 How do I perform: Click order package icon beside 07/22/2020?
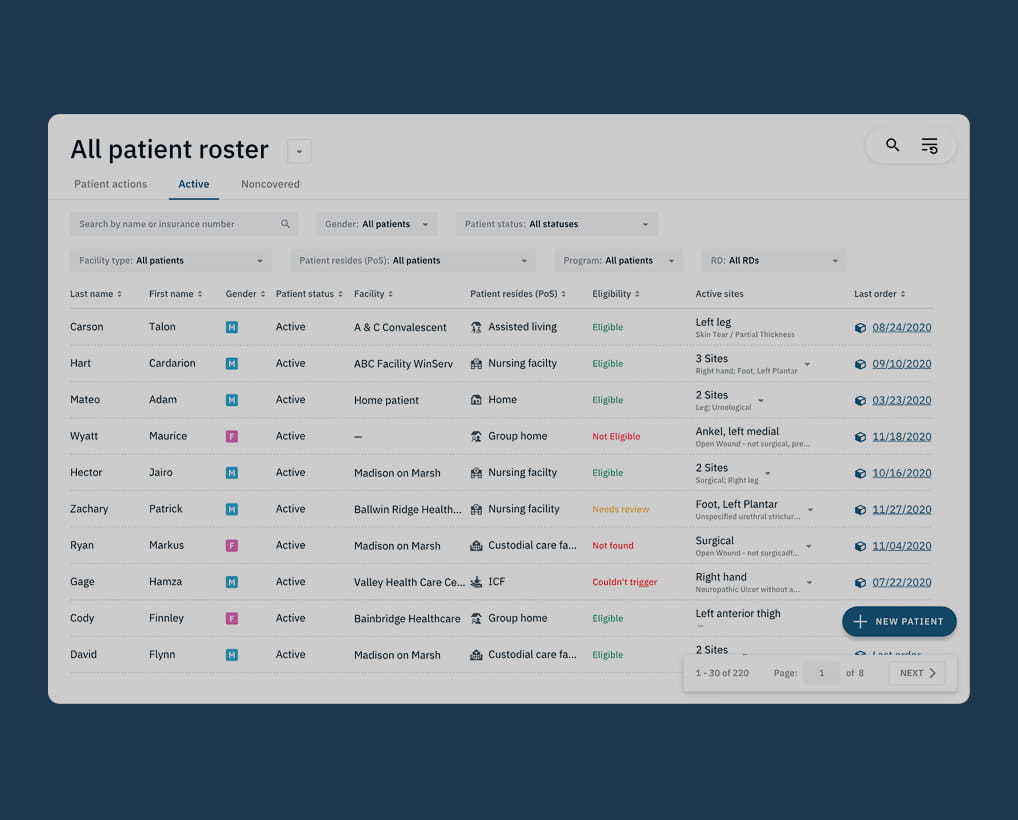point(860,582)
